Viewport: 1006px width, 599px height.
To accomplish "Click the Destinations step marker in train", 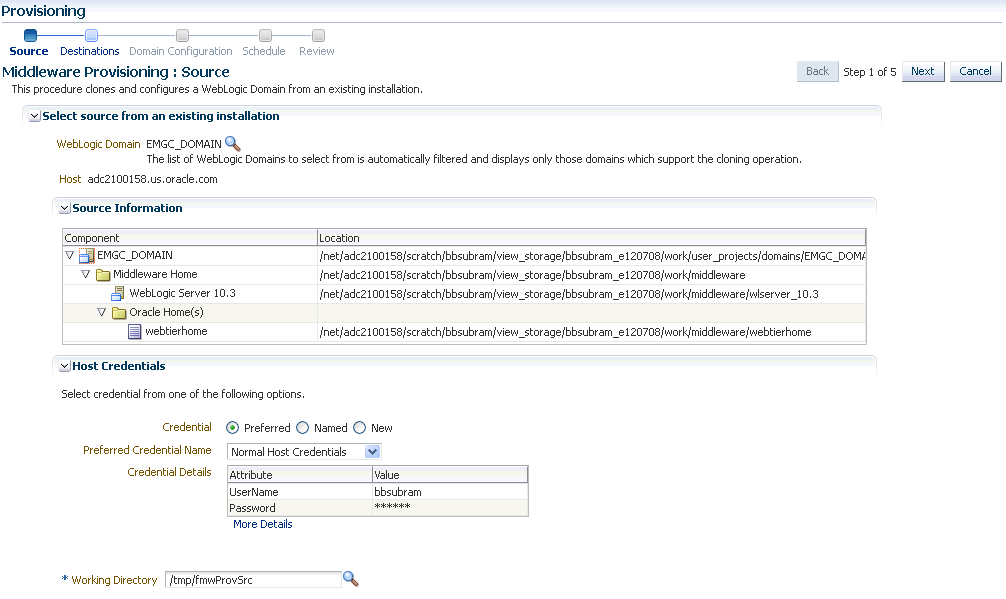I will click(91, 35).
